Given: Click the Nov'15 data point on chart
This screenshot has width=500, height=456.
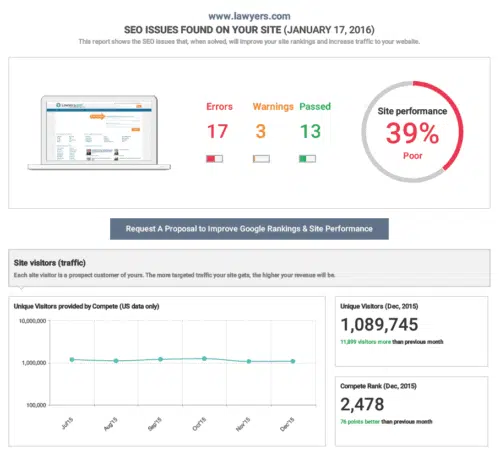Looking at the screenshot, I should point(249,361).
